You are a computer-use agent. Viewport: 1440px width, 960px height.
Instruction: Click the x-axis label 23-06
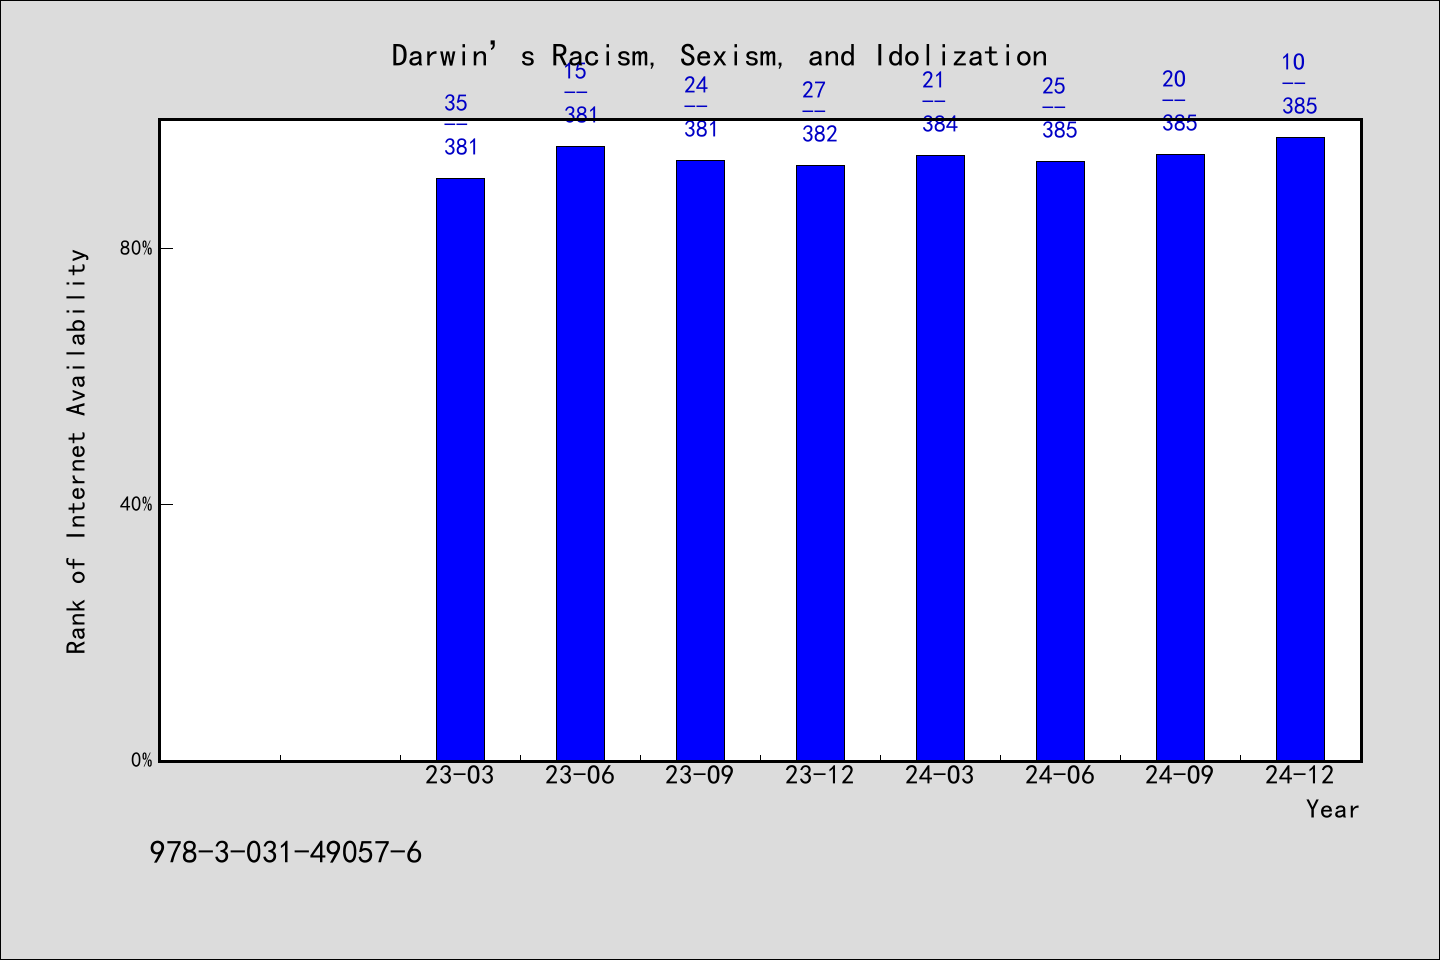580,775
